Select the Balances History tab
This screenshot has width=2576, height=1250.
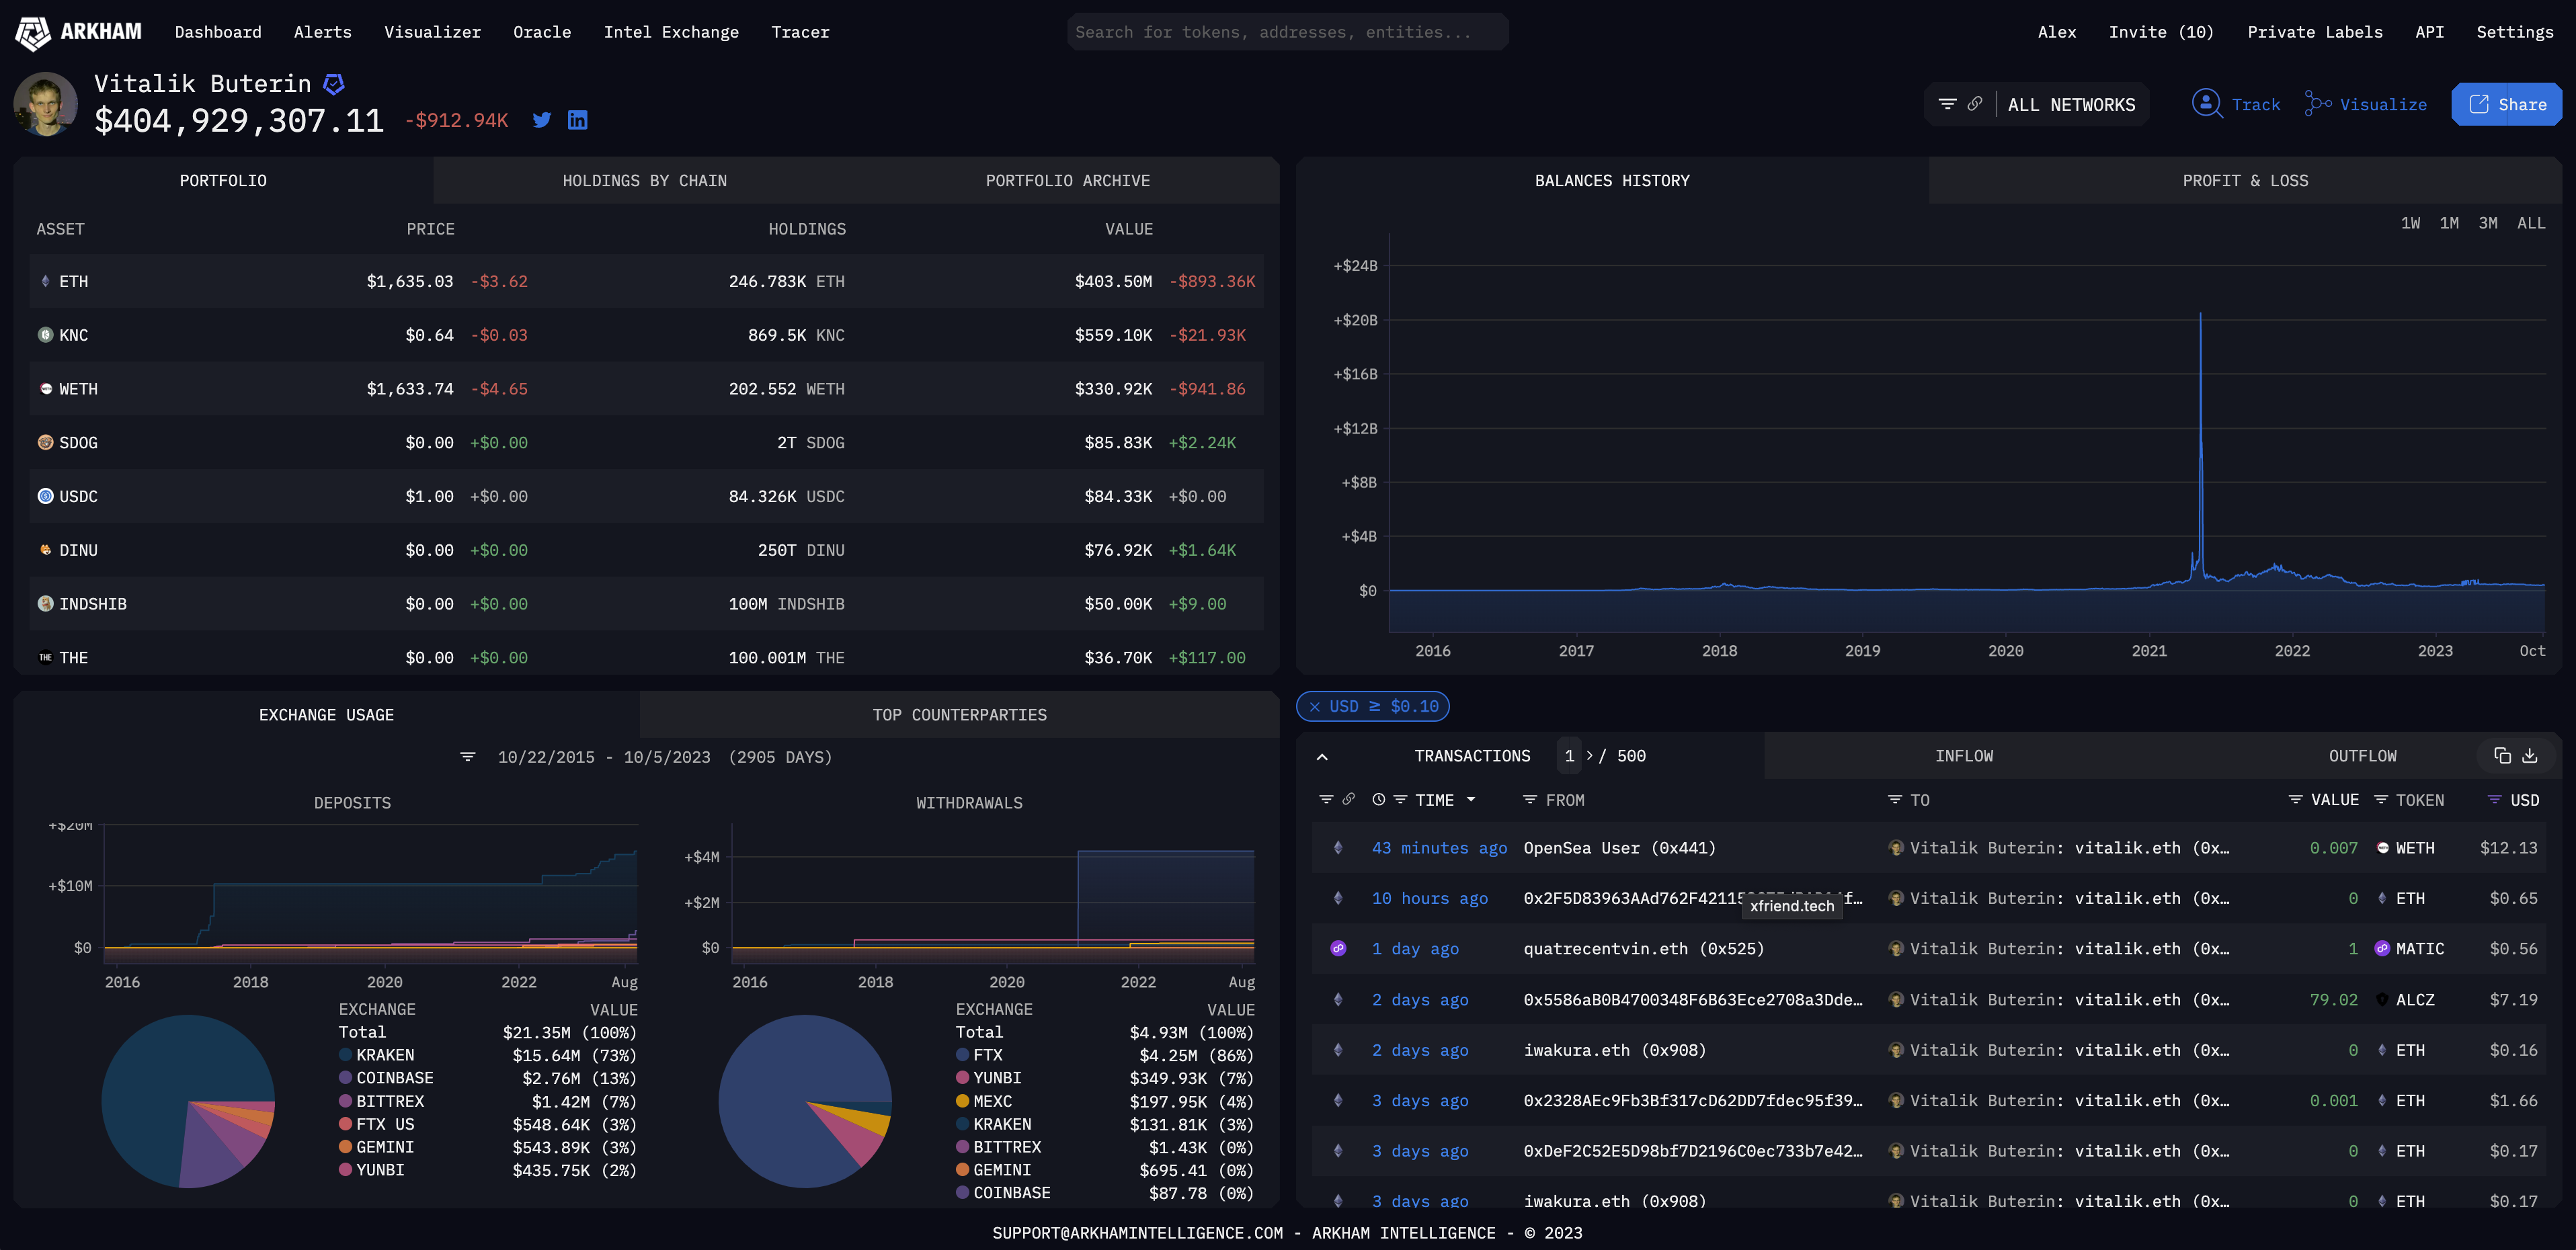pyautogui.click(x=1612, y=181)
